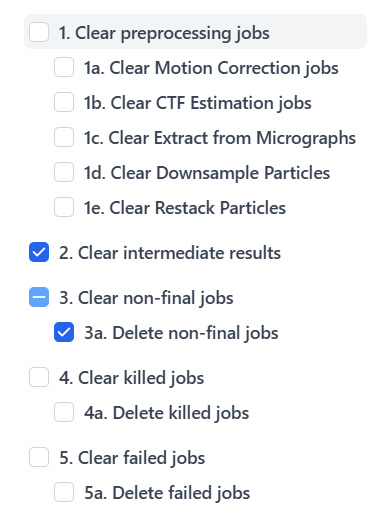
Task: Click '1c. Clear Extract from Micrographs' text
Action: pos(220,138)
